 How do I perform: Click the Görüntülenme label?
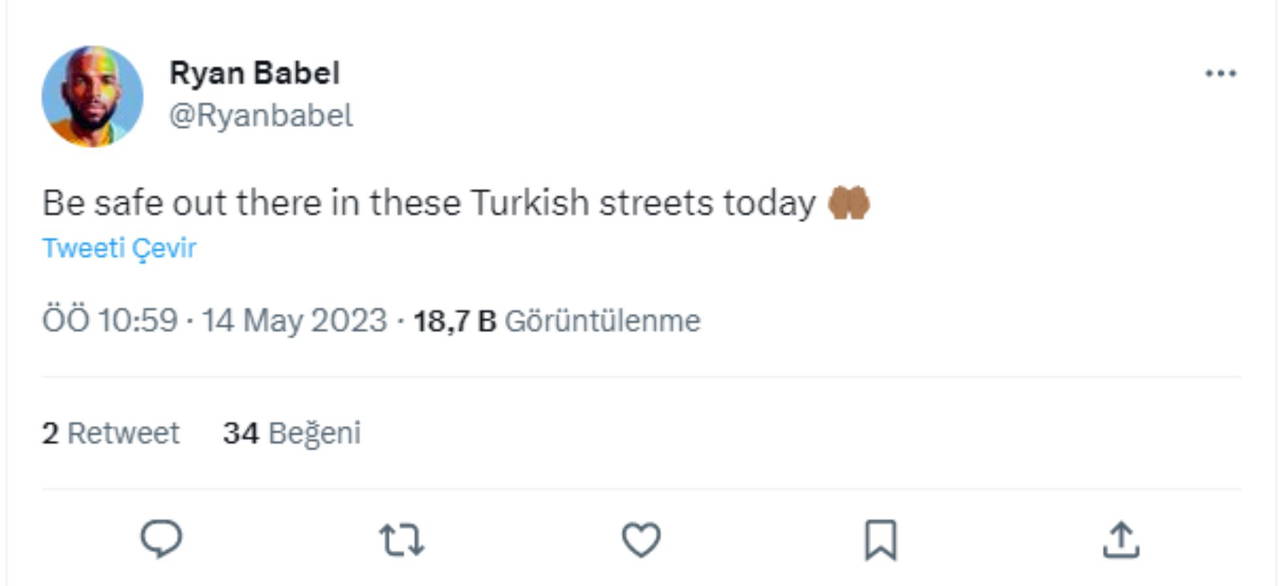tap(602, 321)
